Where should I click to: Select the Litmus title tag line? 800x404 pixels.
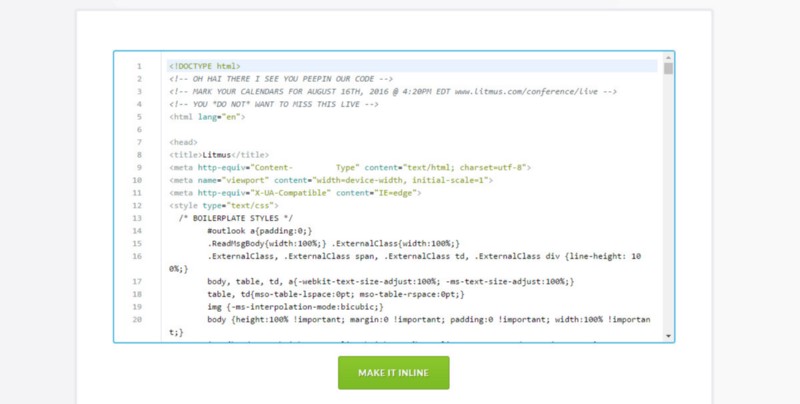tap(219, 155)
